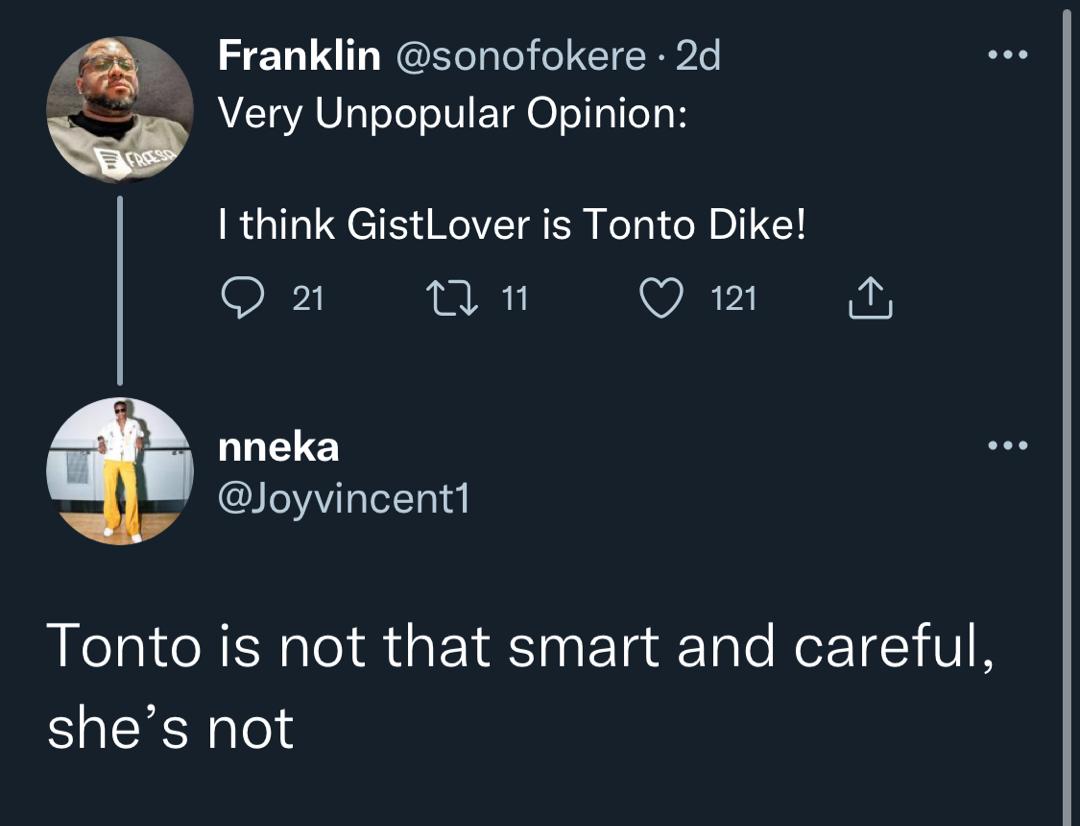Open the tweet saying GistLover is Tonto Dike
The width and height of the screenshot is (1080, 826).
pos(511,225)
